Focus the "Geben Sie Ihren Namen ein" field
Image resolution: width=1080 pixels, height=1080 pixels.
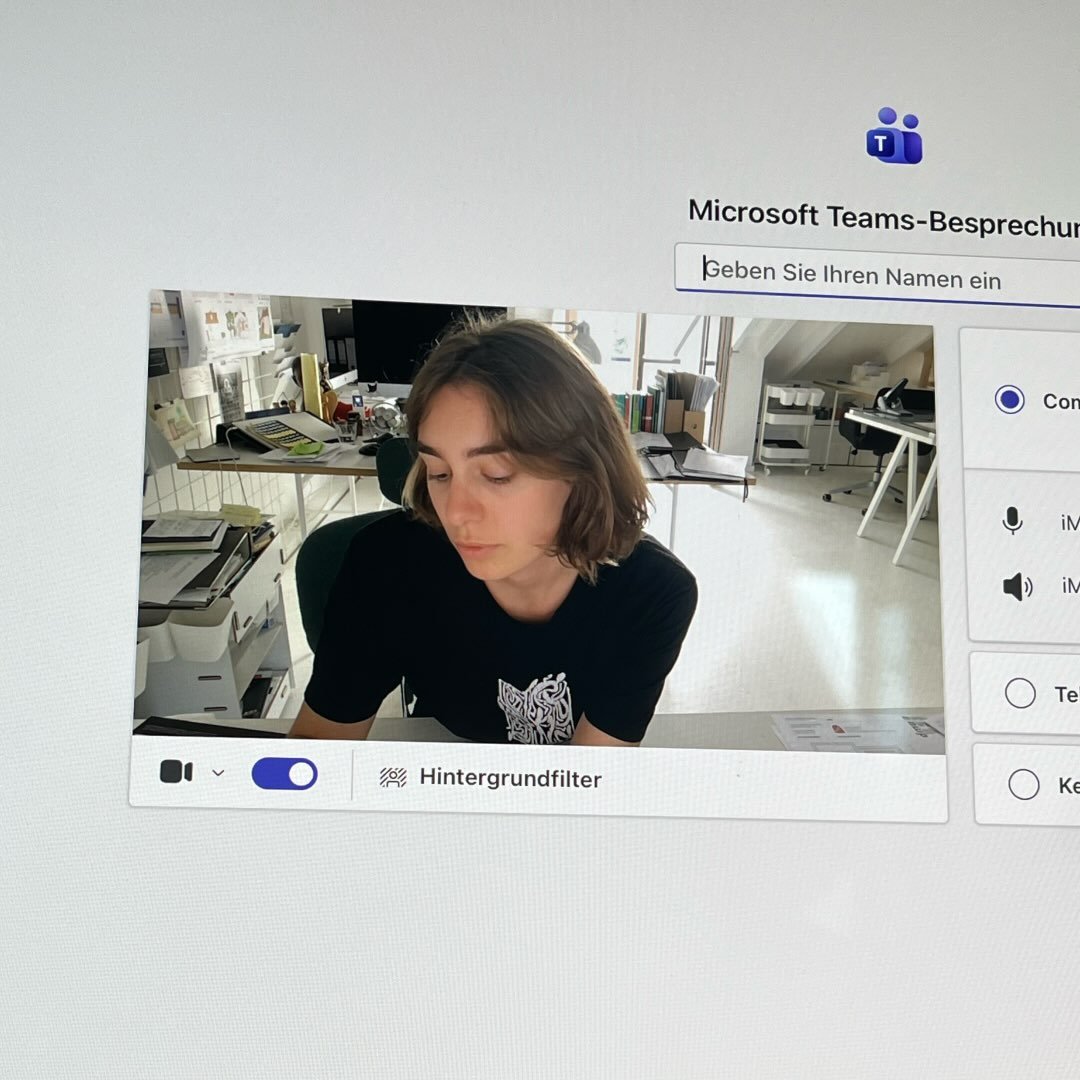pyautogui.click(x=877, y=274)
